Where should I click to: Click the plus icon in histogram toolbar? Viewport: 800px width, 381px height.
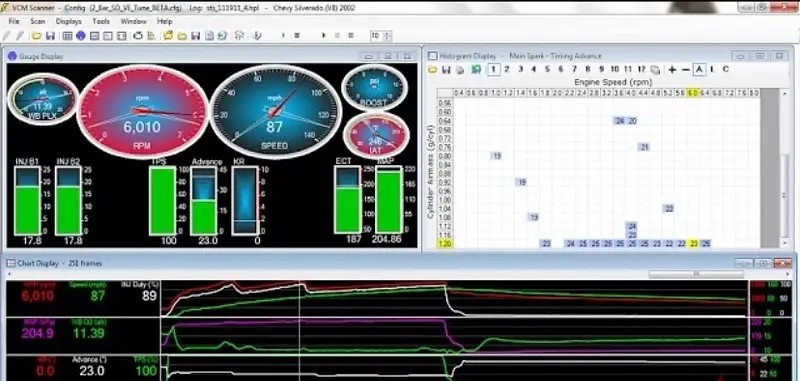coord(672,70)
